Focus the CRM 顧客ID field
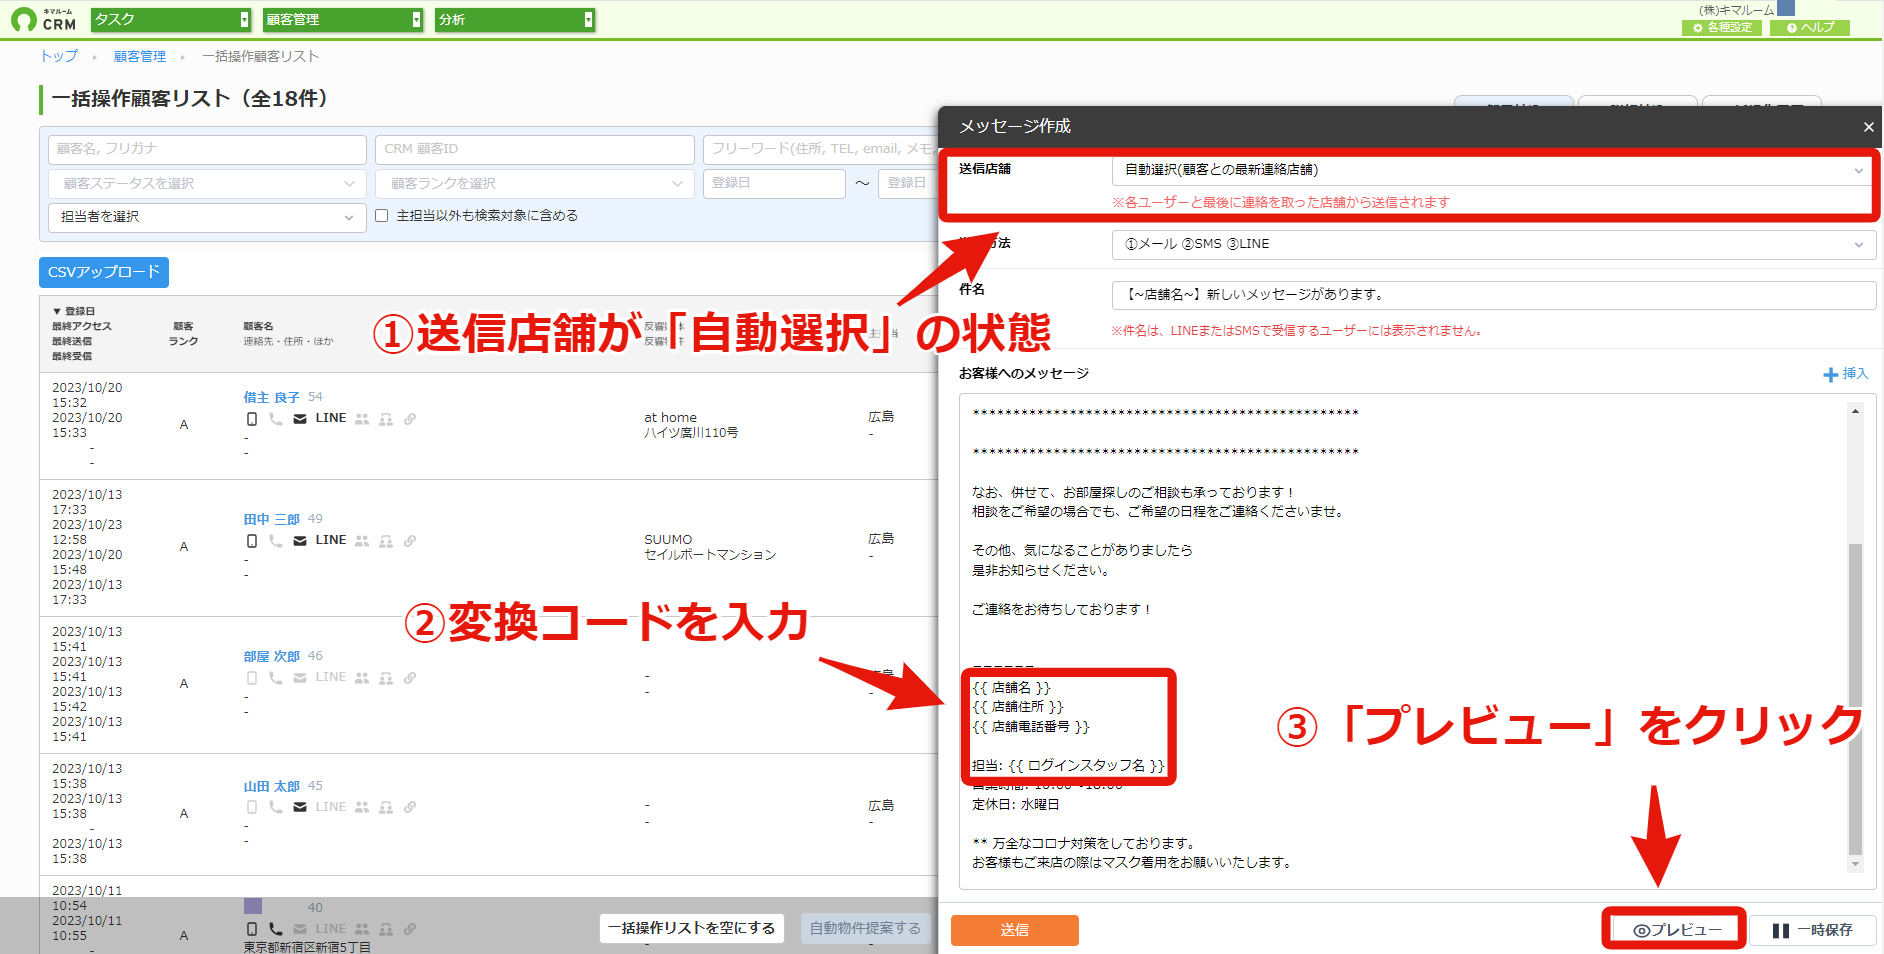The height and width of the screenshot is (954, 1884). (535, 149)
